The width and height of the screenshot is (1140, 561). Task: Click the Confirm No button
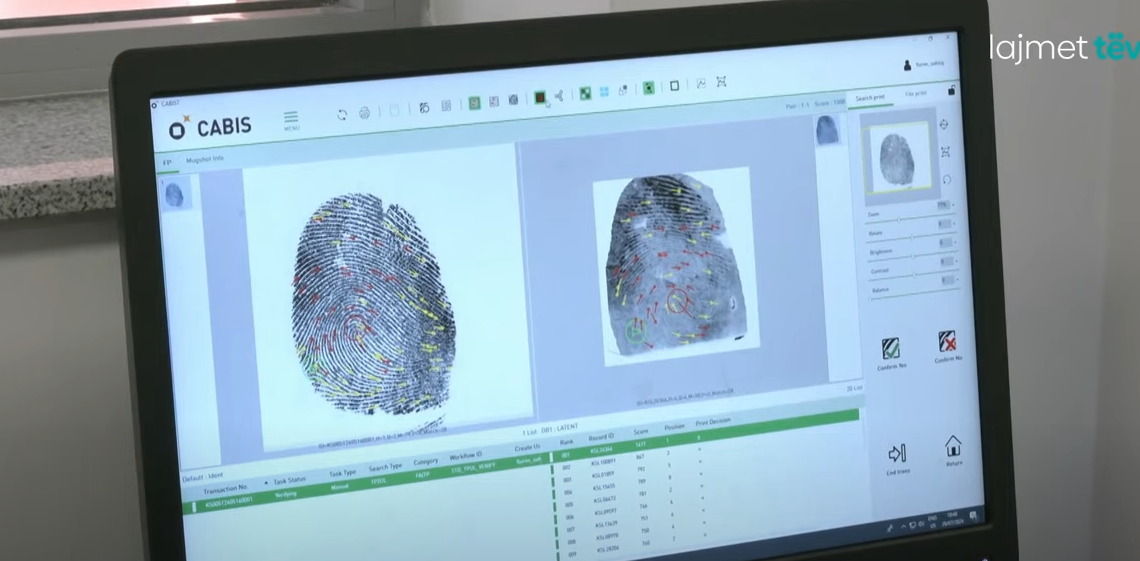(x=947, y=347)
